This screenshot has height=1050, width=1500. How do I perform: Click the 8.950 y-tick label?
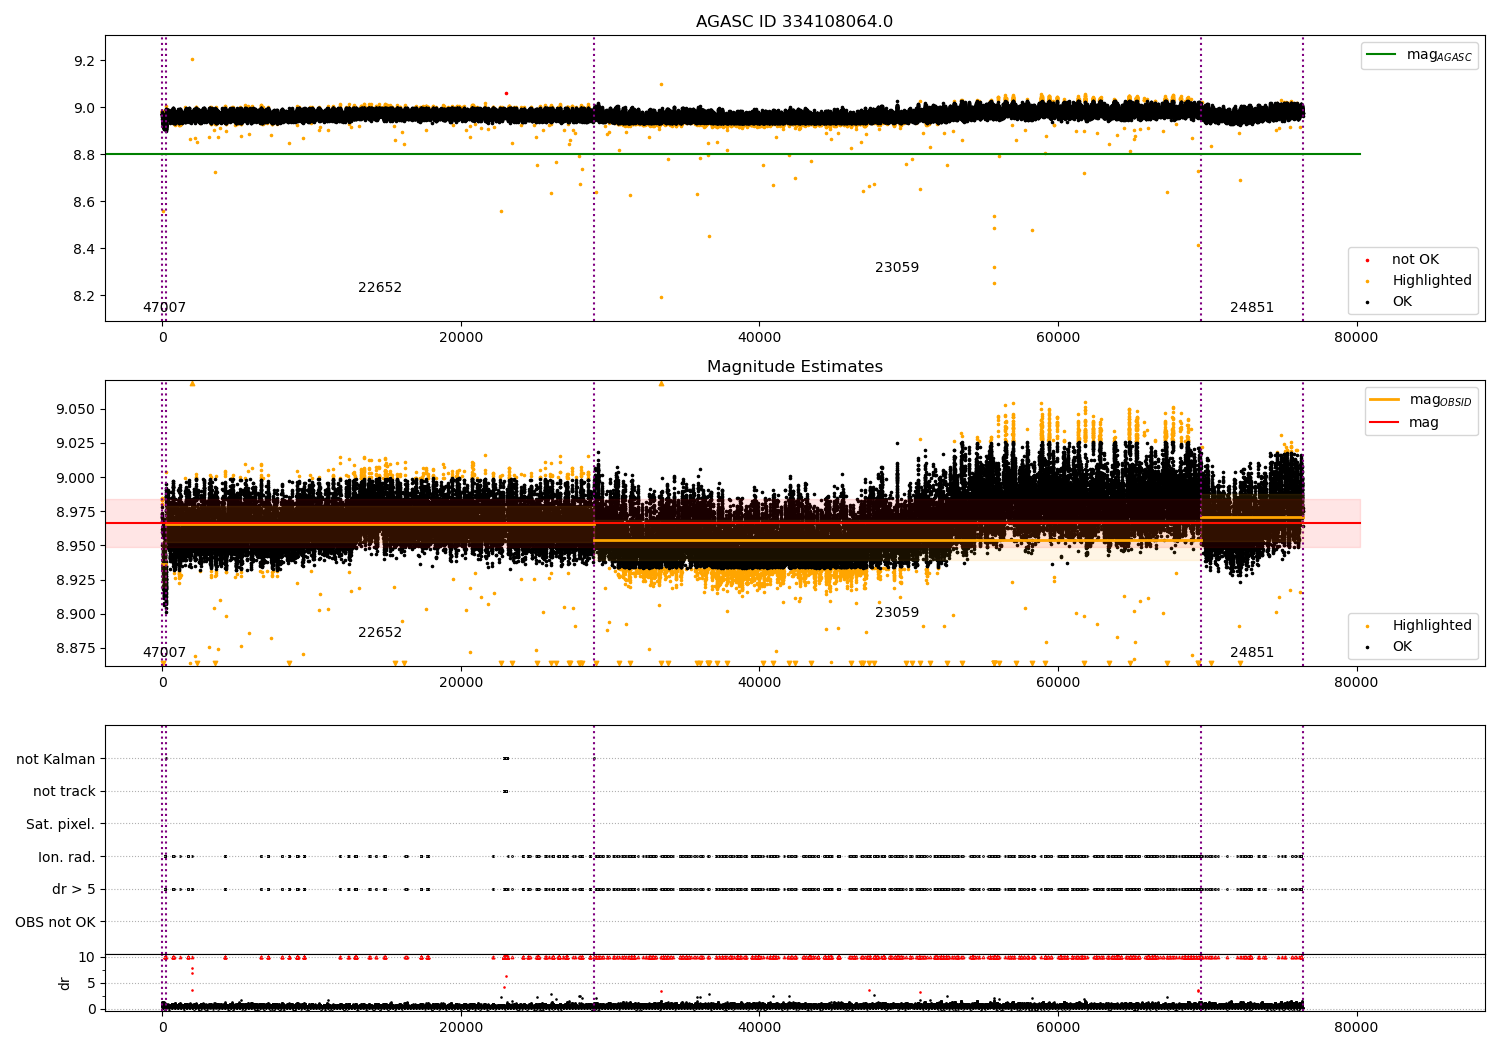(76, 546)
